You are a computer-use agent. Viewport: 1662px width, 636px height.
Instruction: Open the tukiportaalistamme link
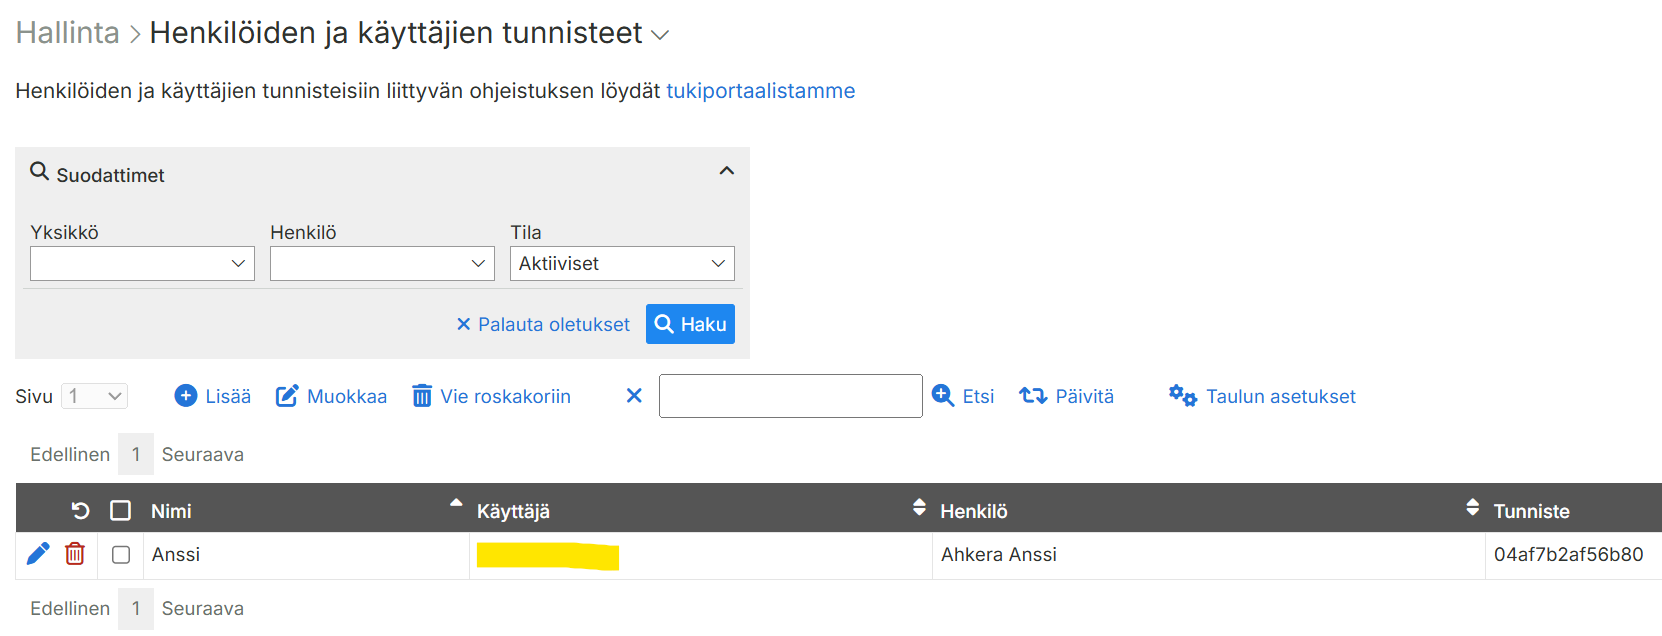760,91
